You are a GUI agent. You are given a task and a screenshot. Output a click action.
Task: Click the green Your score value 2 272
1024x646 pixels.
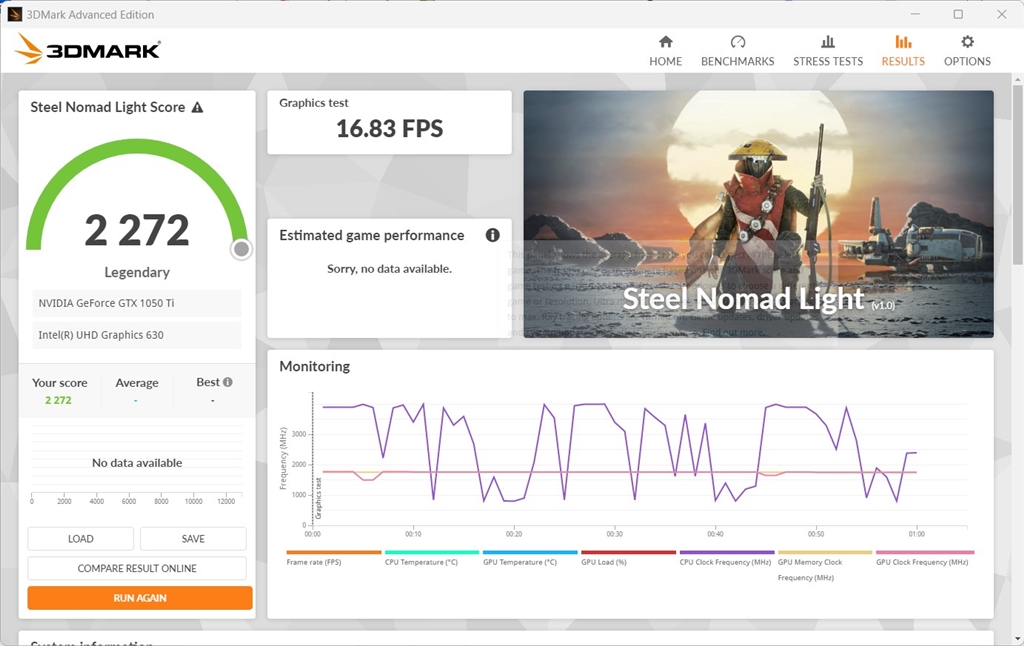click(x=58, y=400)
